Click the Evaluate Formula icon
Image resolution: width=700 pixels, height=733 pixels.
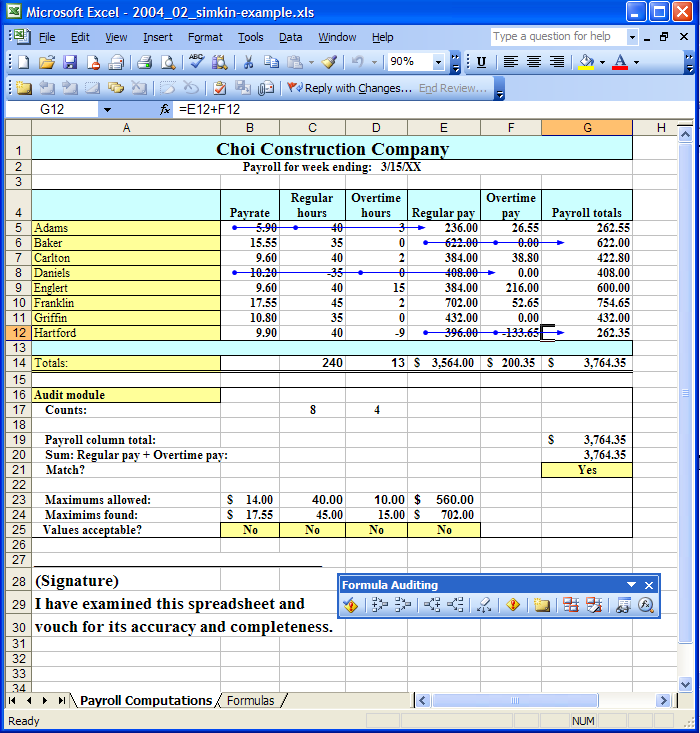(646, 605)
